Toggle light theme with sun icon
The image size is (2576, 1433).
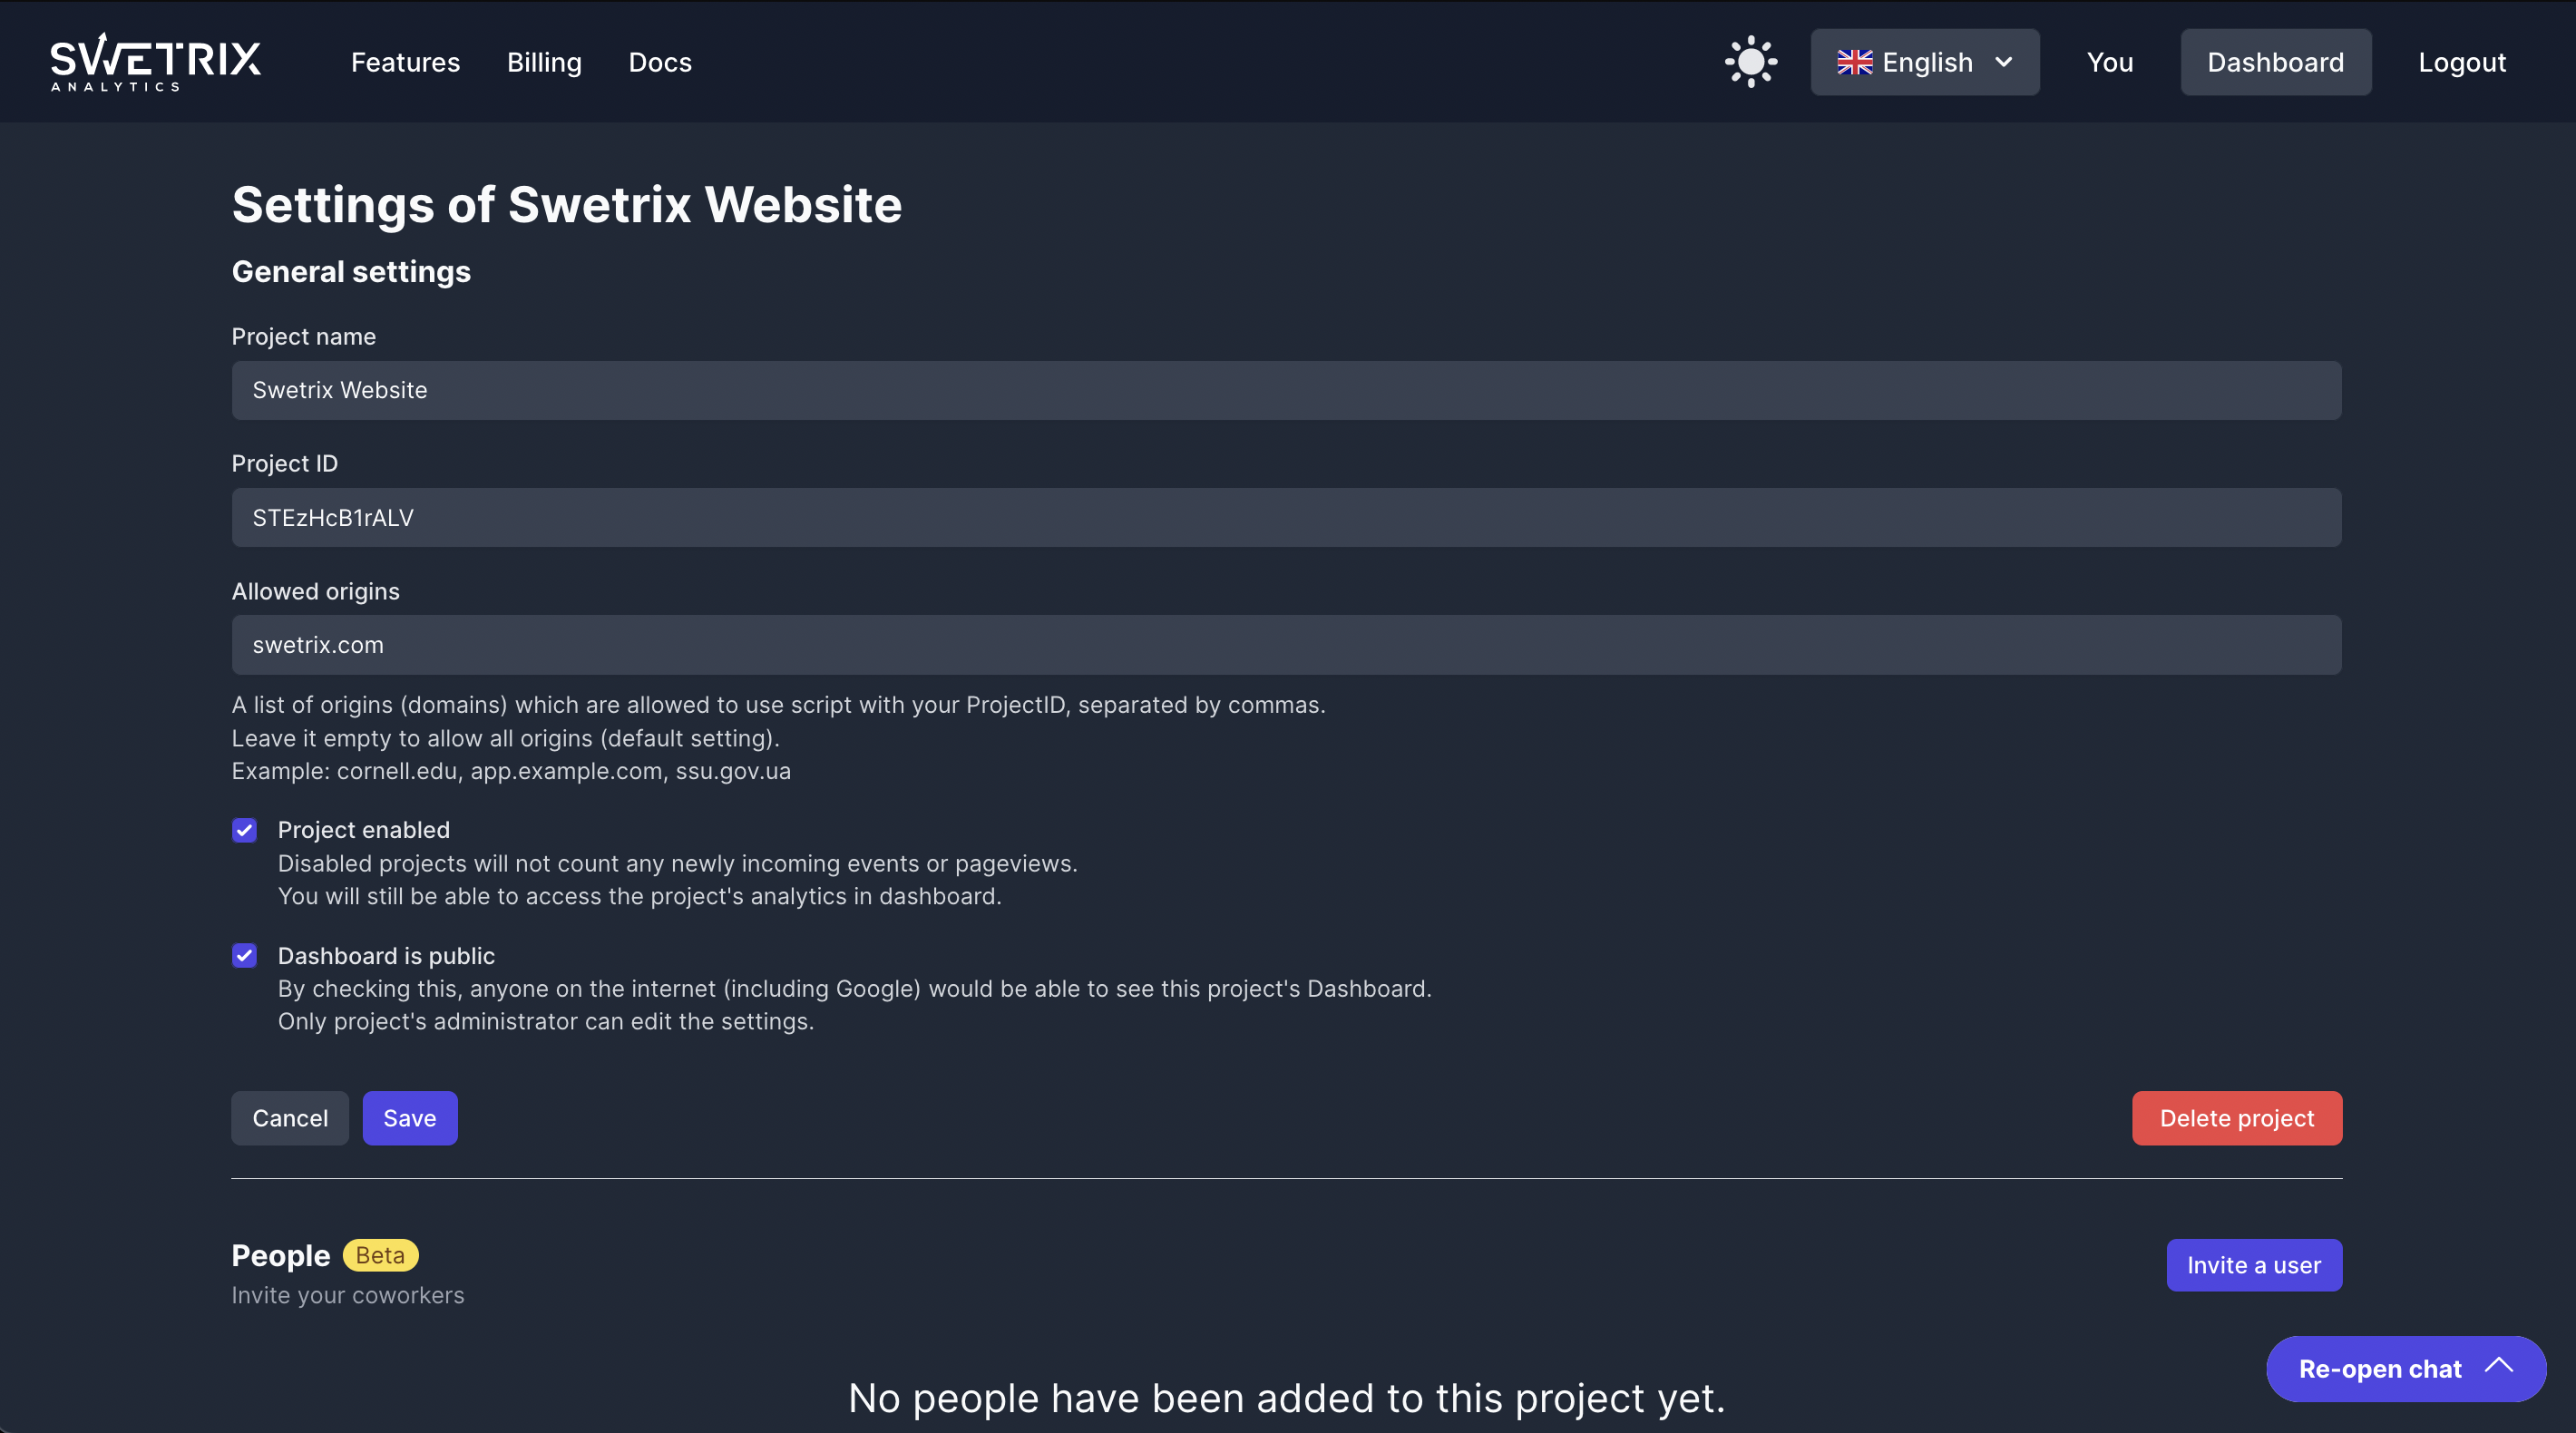pyautogui.click(x=1751, y=62)
